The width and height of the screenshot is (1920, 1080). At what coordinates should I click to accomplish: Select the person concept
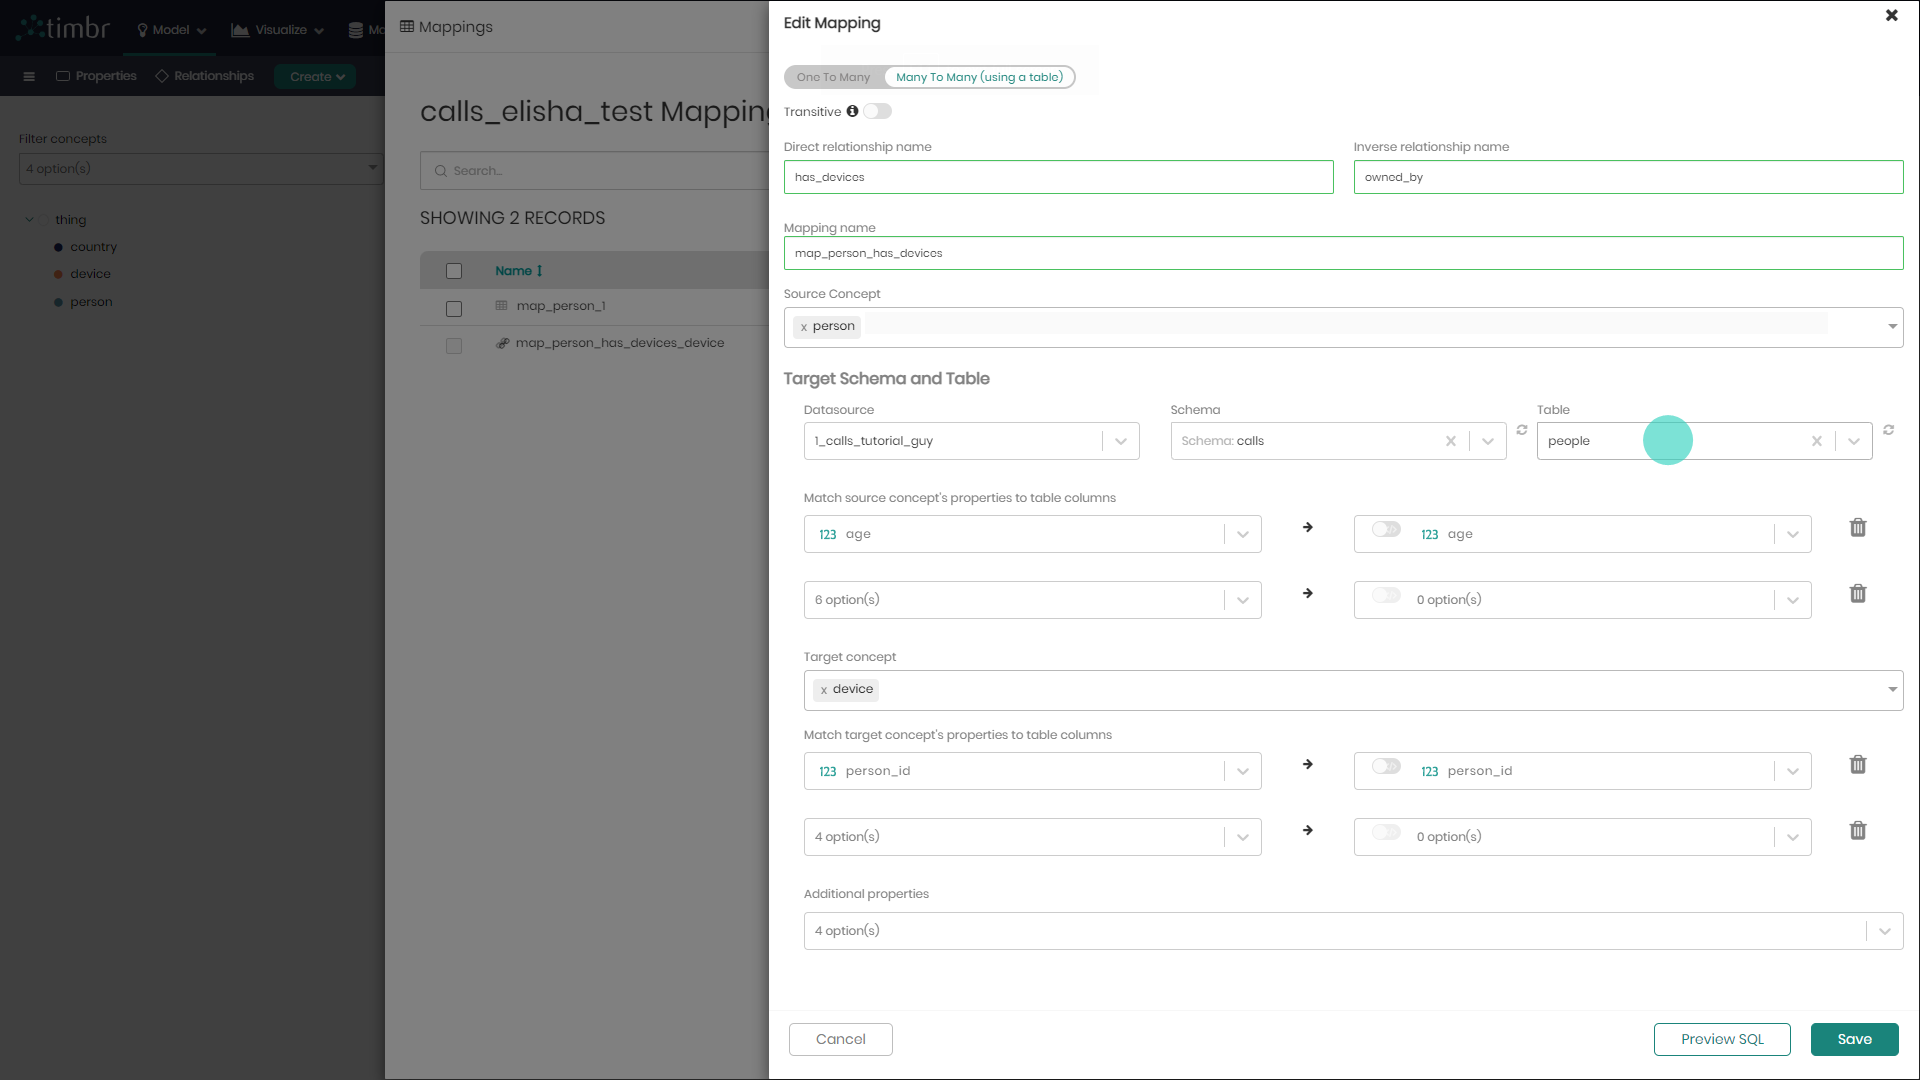point(90,302)
